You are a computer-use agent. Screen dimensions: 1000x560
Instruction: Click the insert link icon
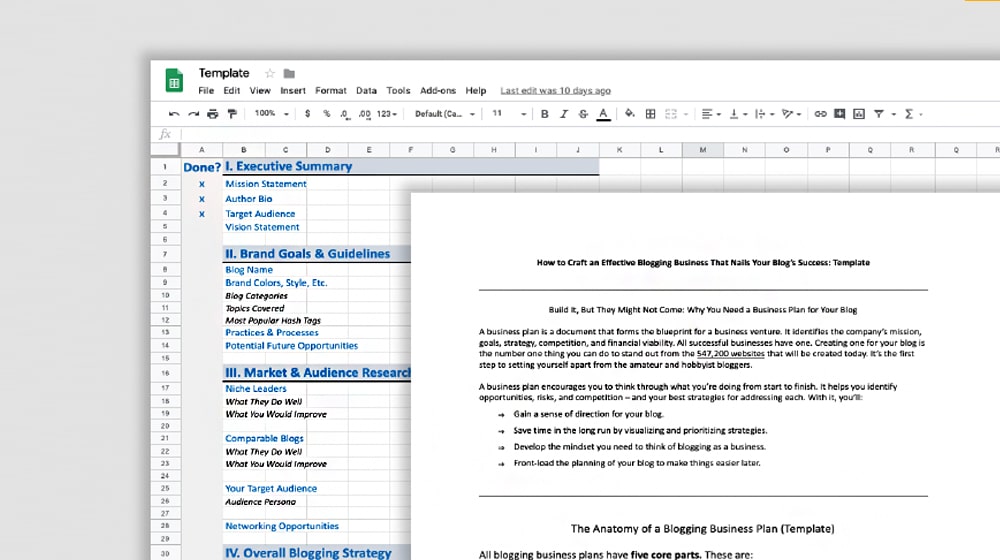(x=820, y=114)
